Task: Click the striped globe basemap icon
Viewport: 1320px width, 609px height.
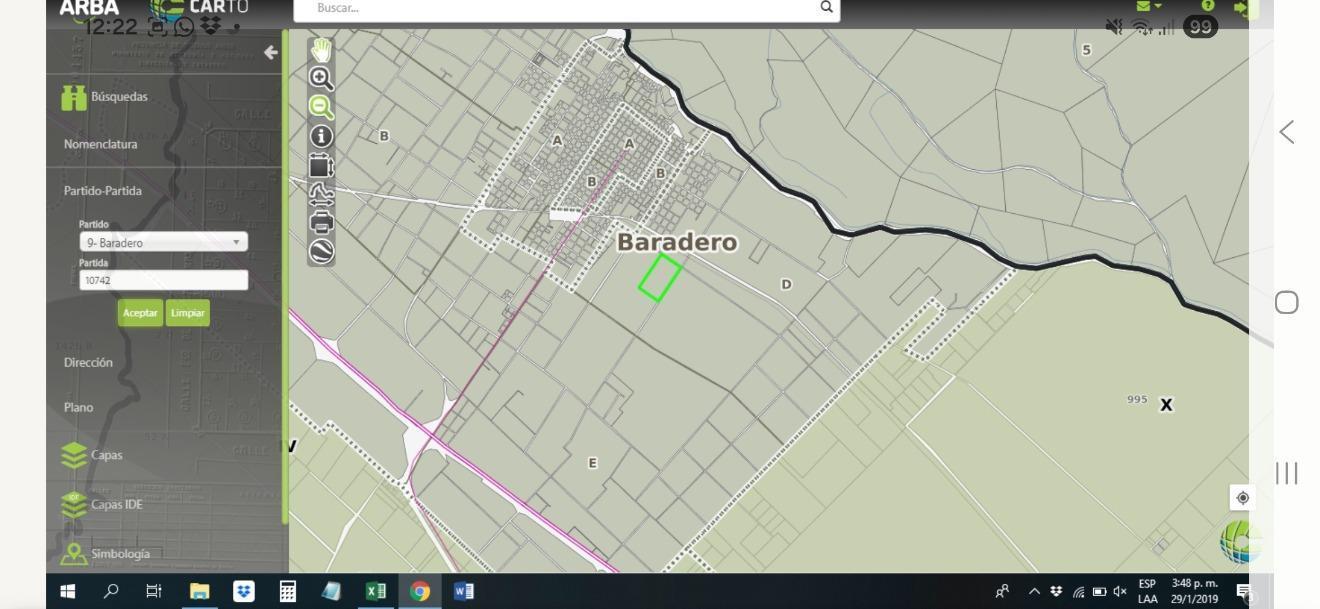Action: click(x=321, y=251)
